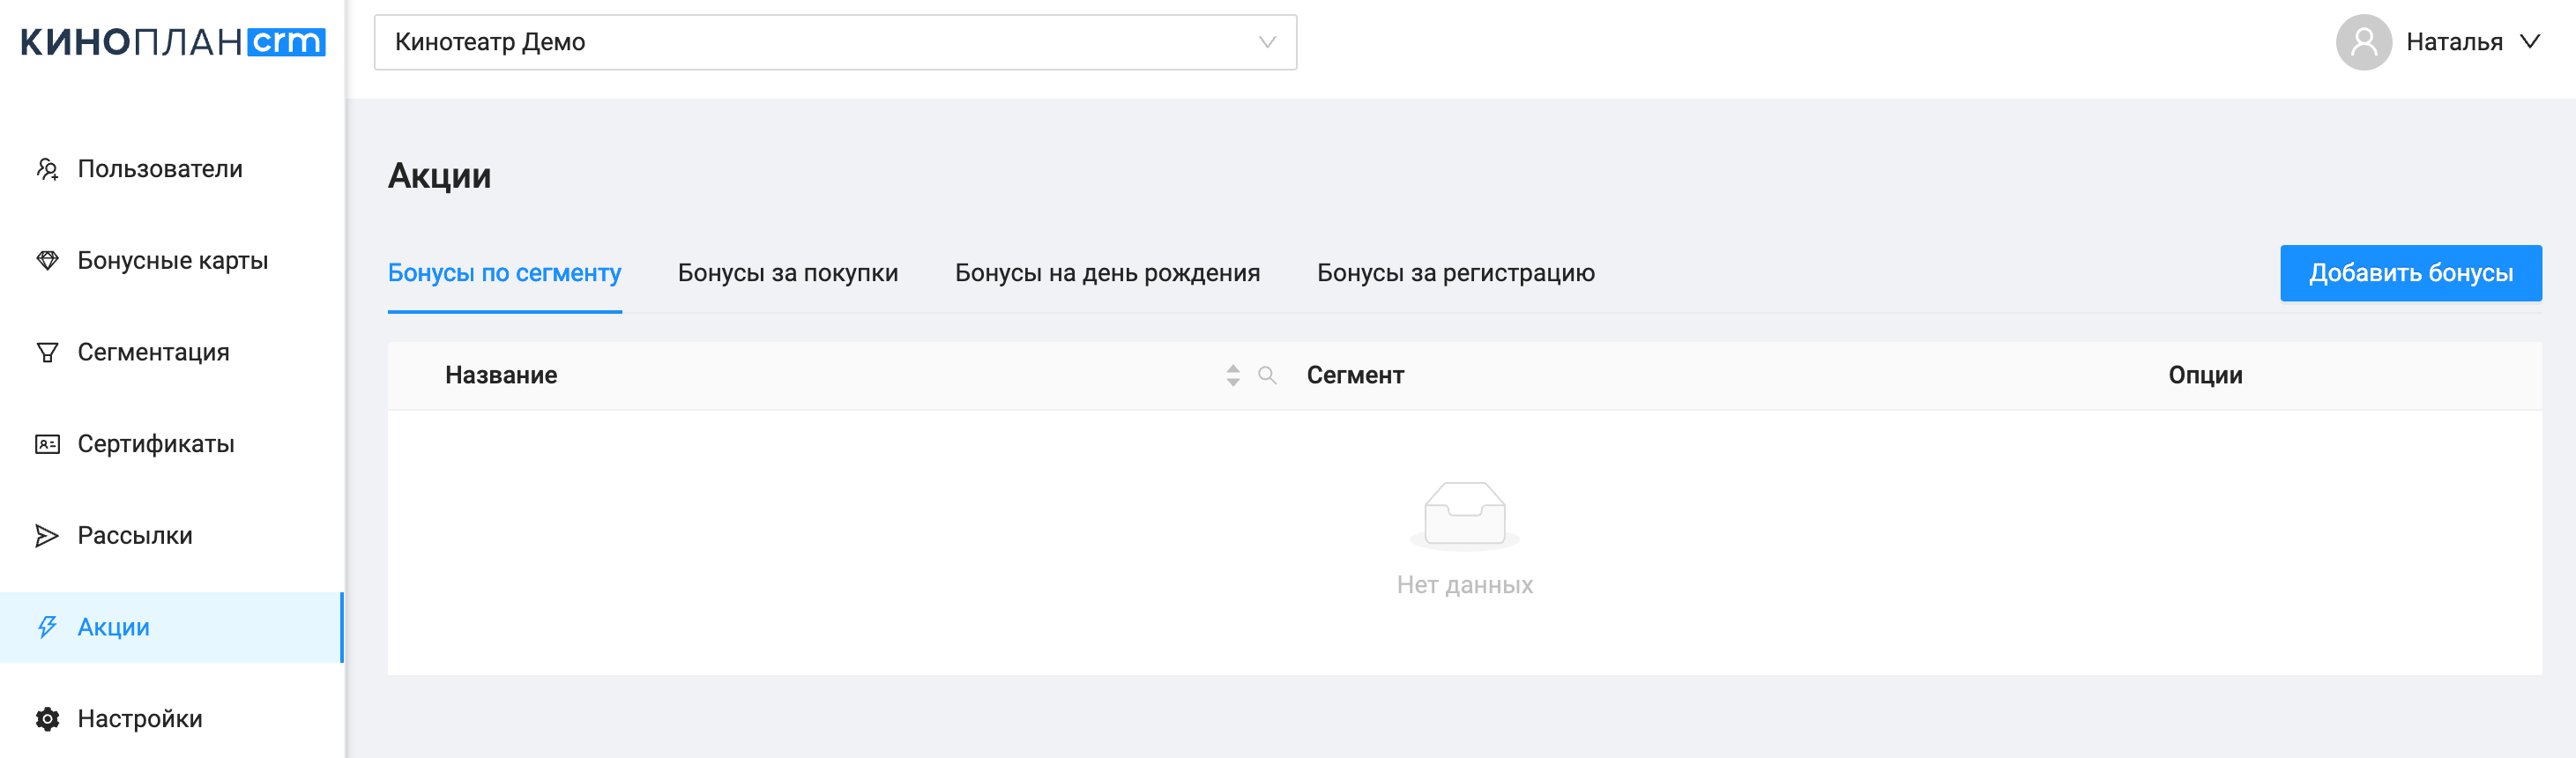Open the Кинотеатр Демо cinema dropdown
The height and width of the screenshot is (758, 2576).
(x=835, y=42)
